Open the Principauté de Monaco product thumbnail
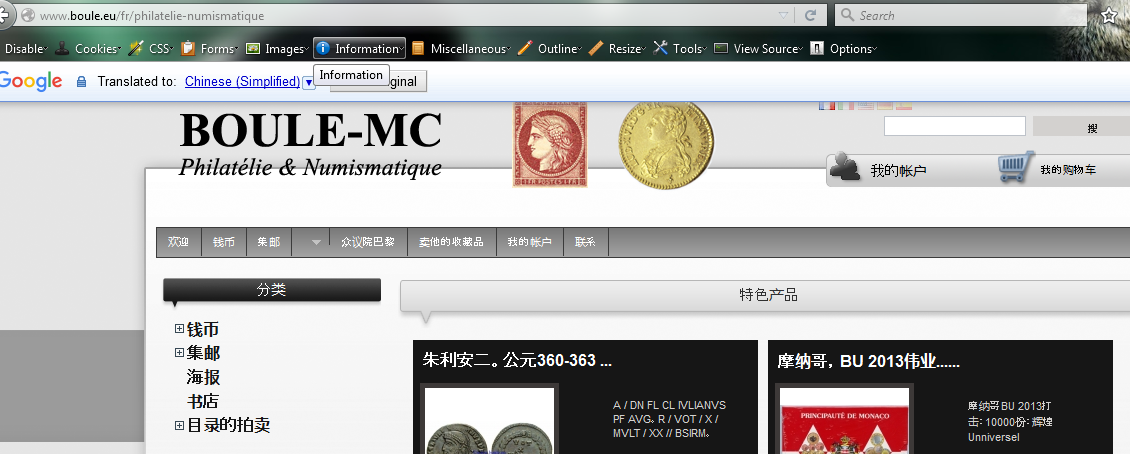The image size is (1130, 454). click(844, 421)
